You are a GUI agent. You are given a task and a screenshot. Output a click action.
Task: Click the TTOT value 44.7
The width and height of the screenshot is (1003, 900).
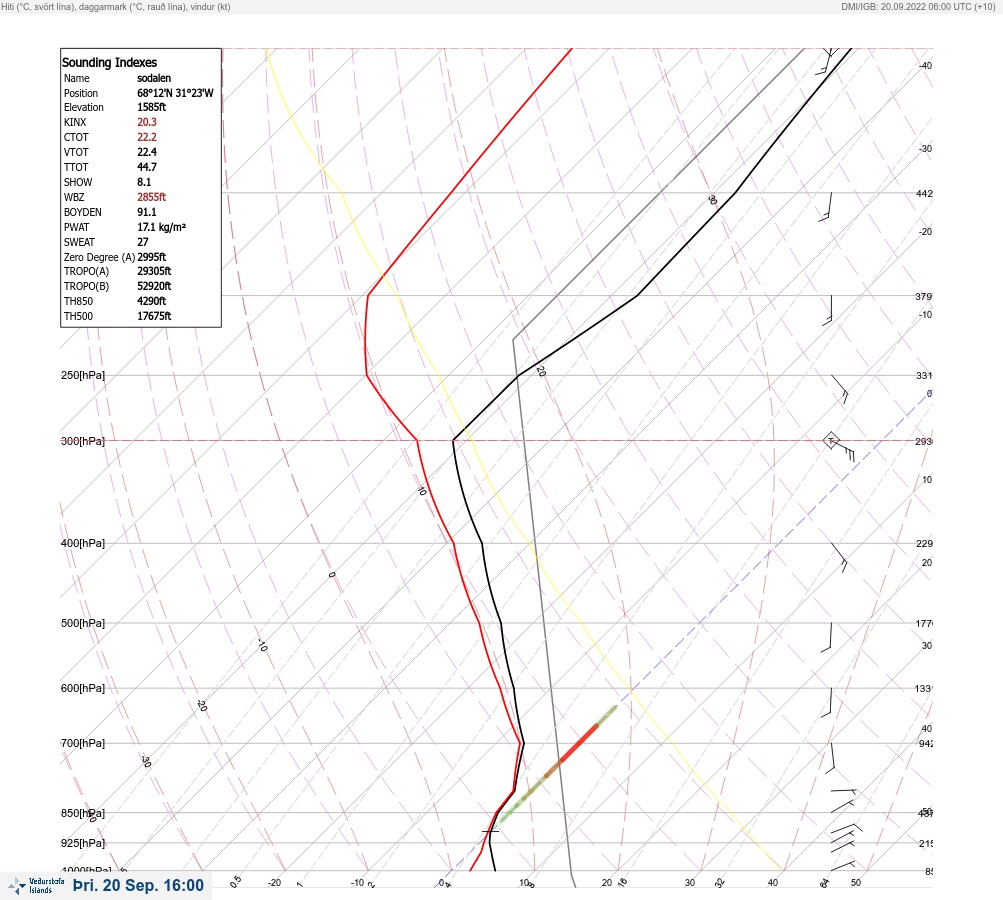pos(146,167)
